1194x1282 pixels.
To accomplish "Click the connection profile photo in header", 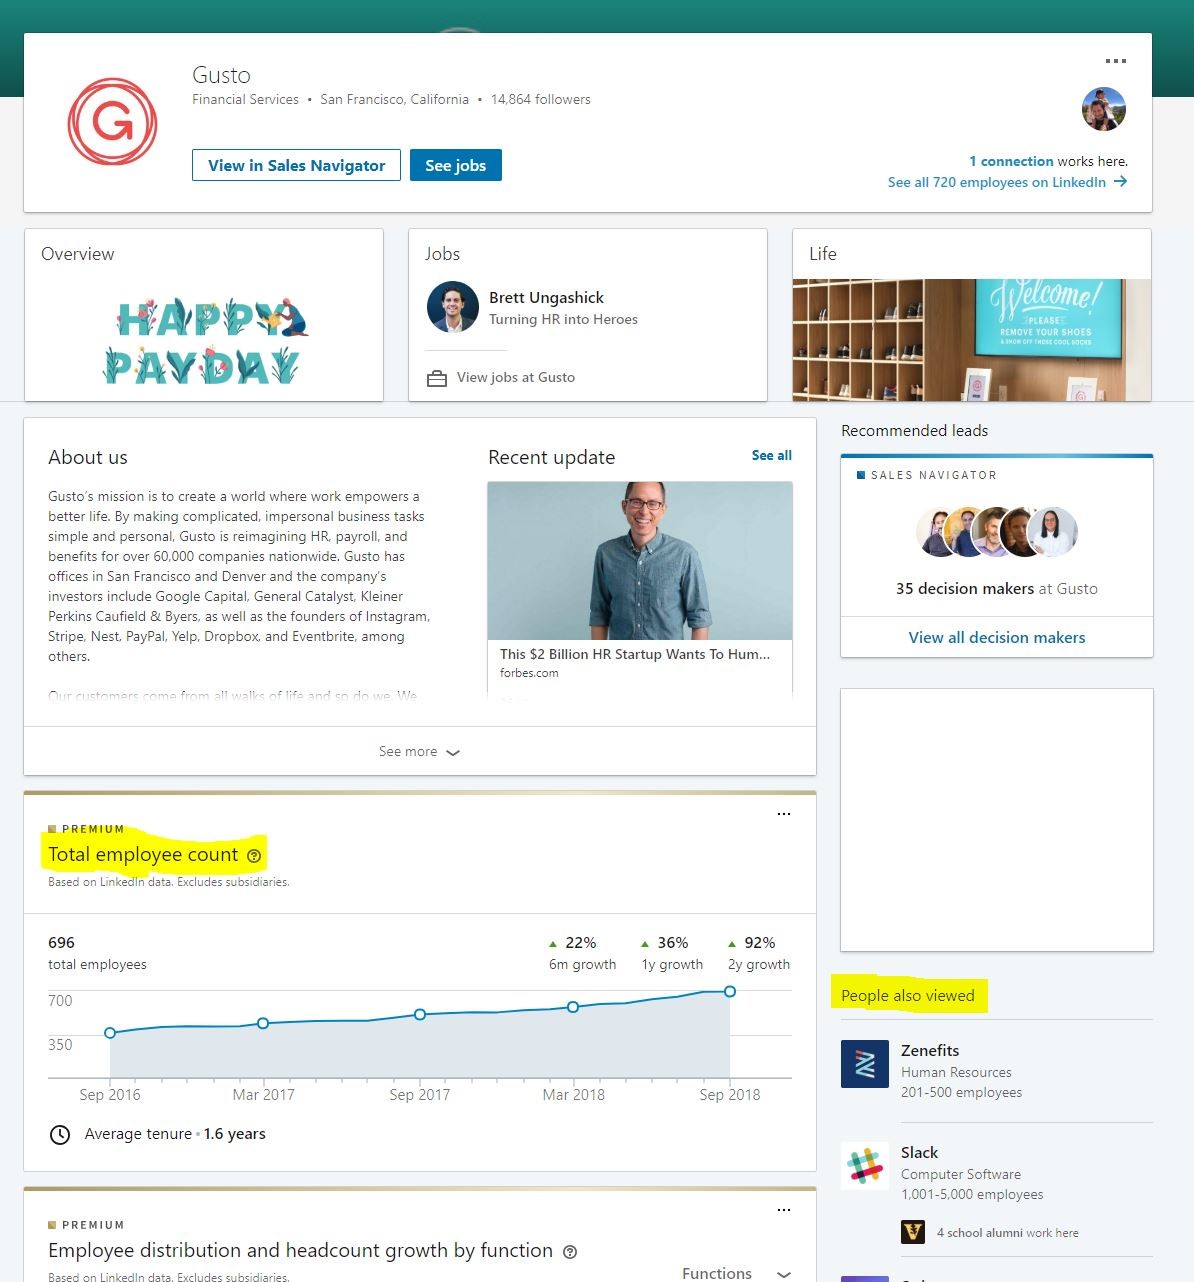I will pos(1104,109).
